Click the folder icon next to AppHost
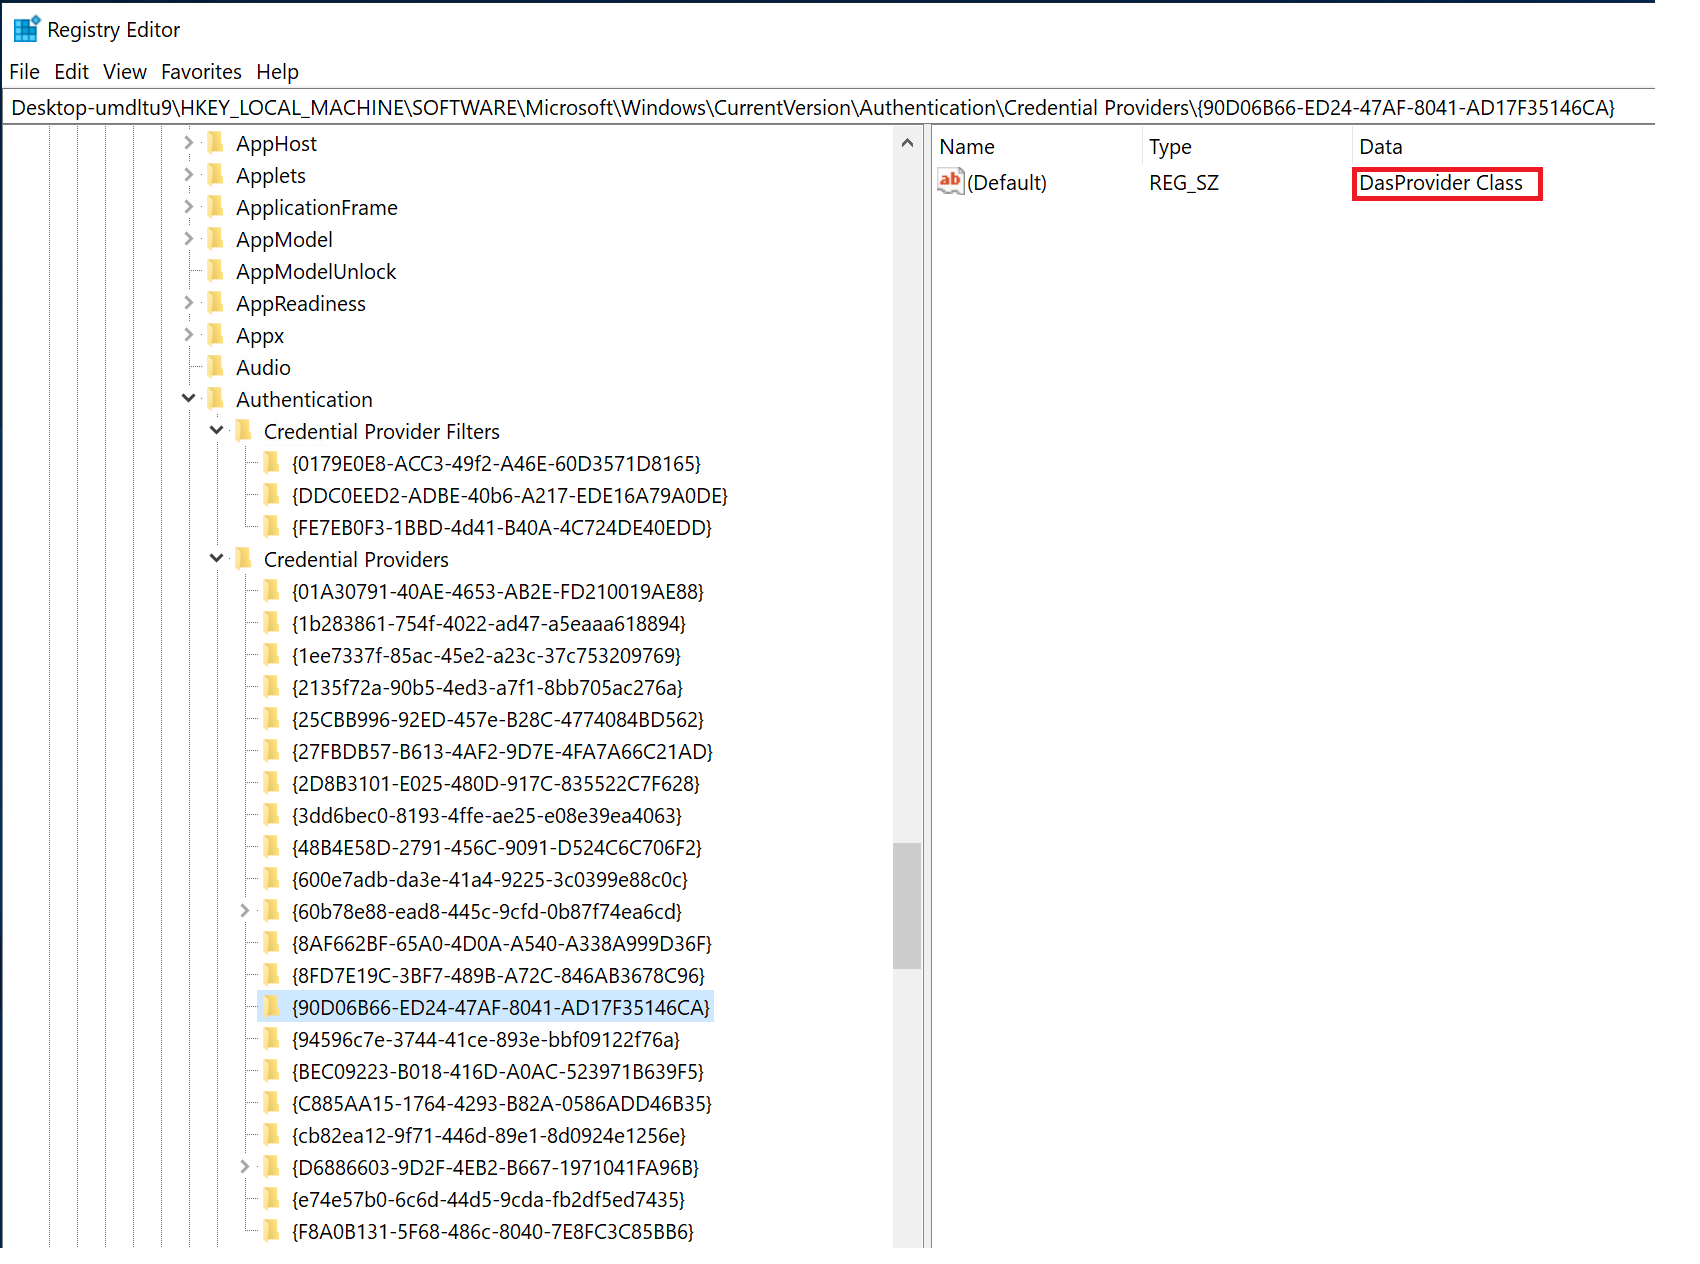This screenshot has height=1264, width=1700. click(x=216, y=143)
